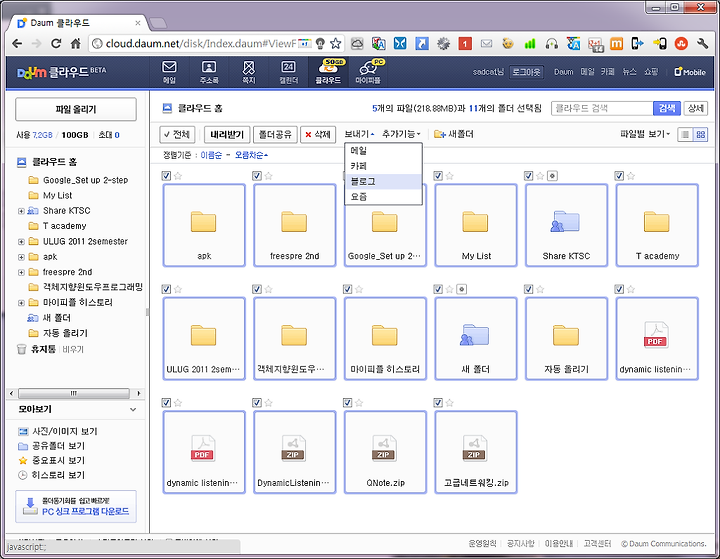Screen dimensions: 720x559
Task: Click the browser home icon
Action: [x=76, y=44]
